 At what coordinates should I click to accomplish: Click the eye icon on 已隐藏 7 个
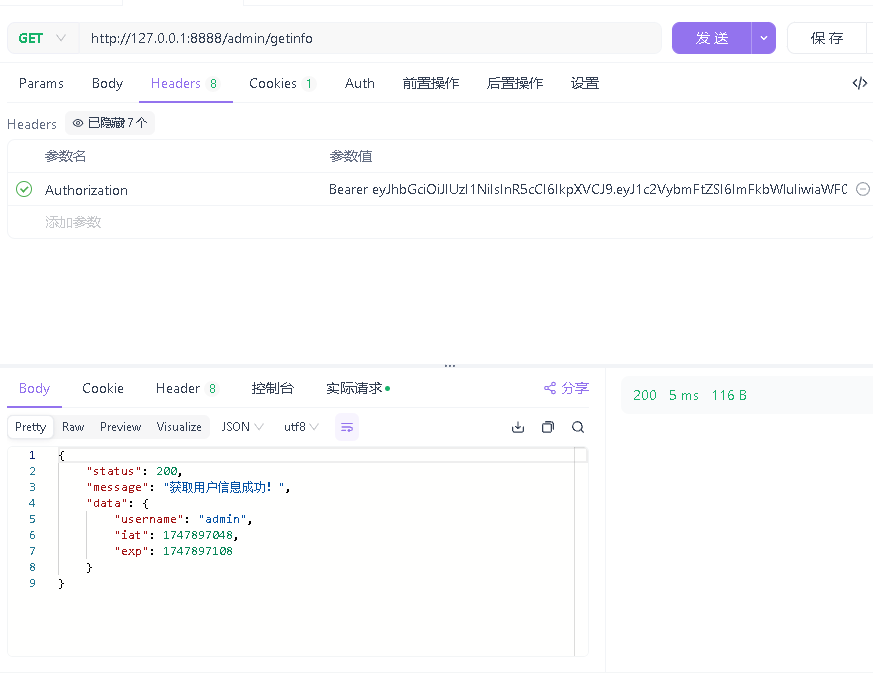coord(78,122)
